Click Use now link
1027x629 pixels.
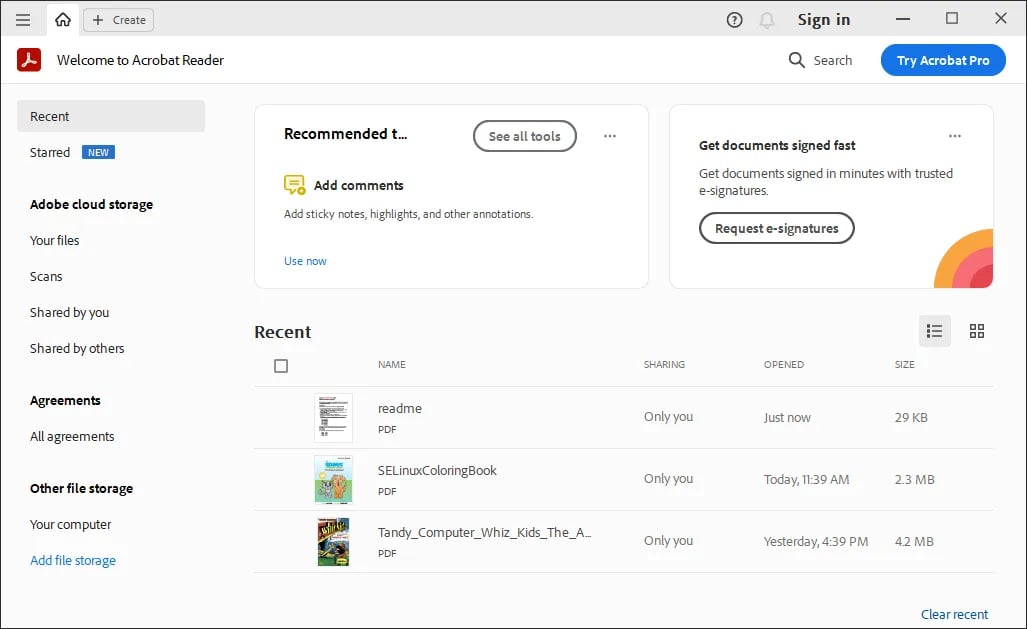[x=305, y=261]
